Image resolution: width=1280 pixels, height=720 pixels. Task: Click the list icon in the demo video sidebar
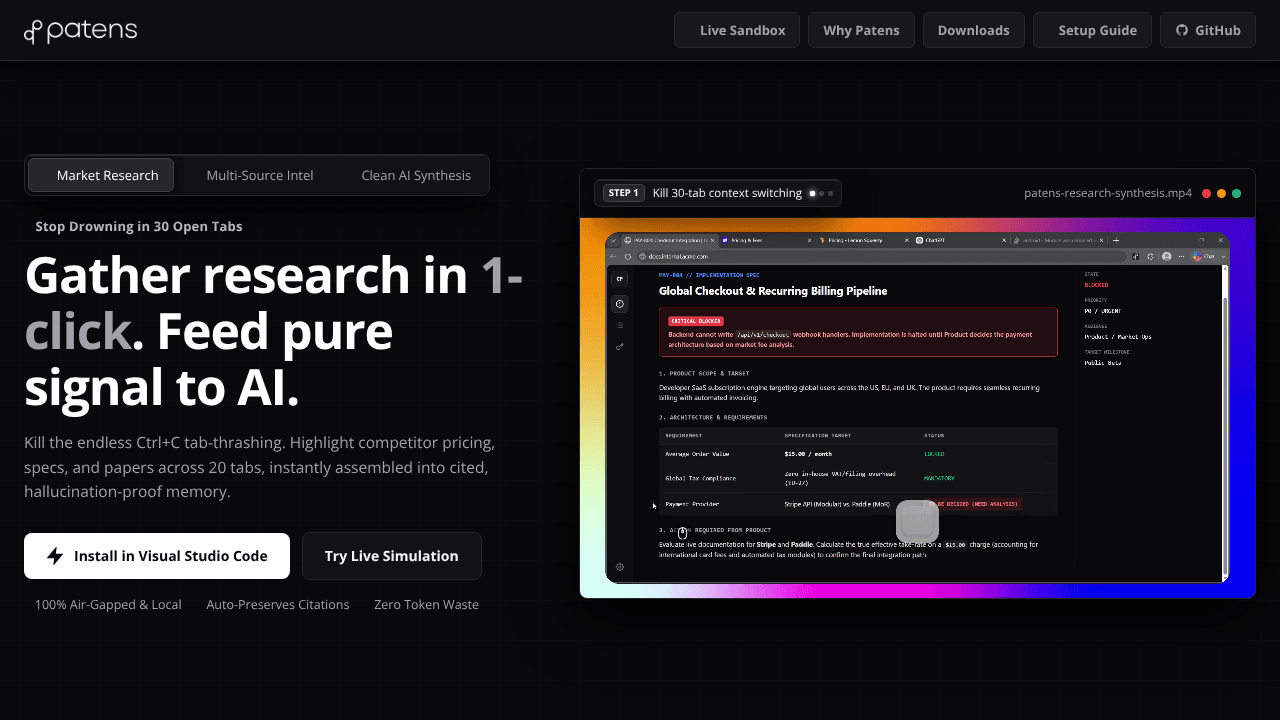[620, 325]
